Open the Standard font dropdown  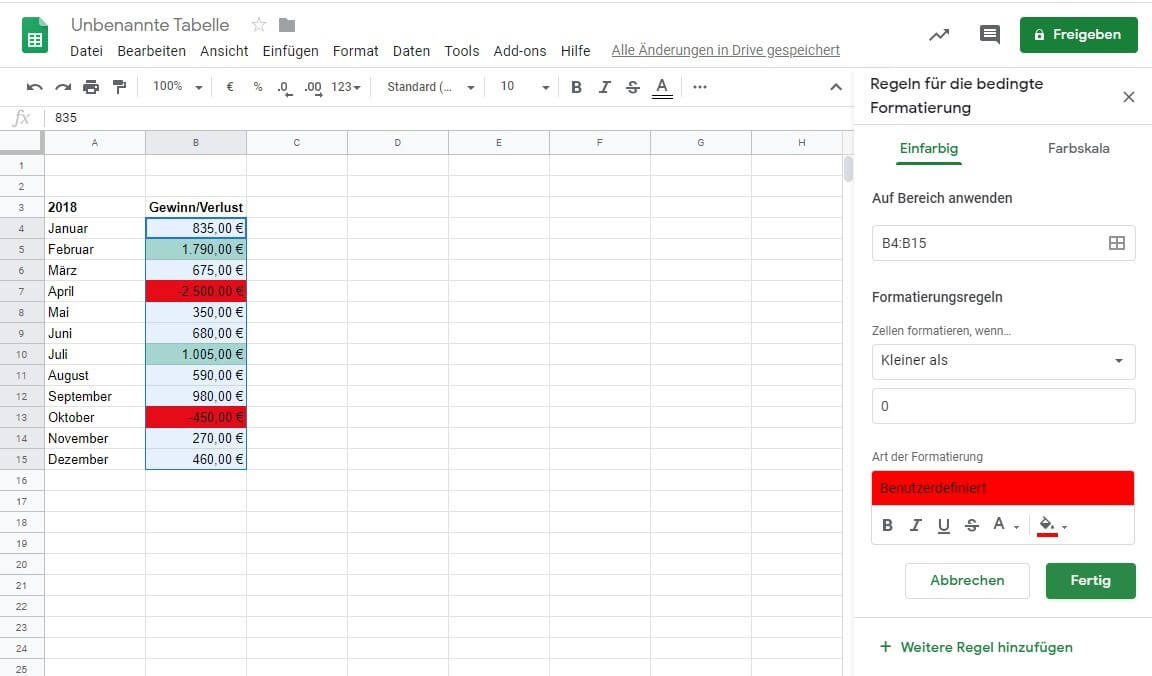coord(431,87)
